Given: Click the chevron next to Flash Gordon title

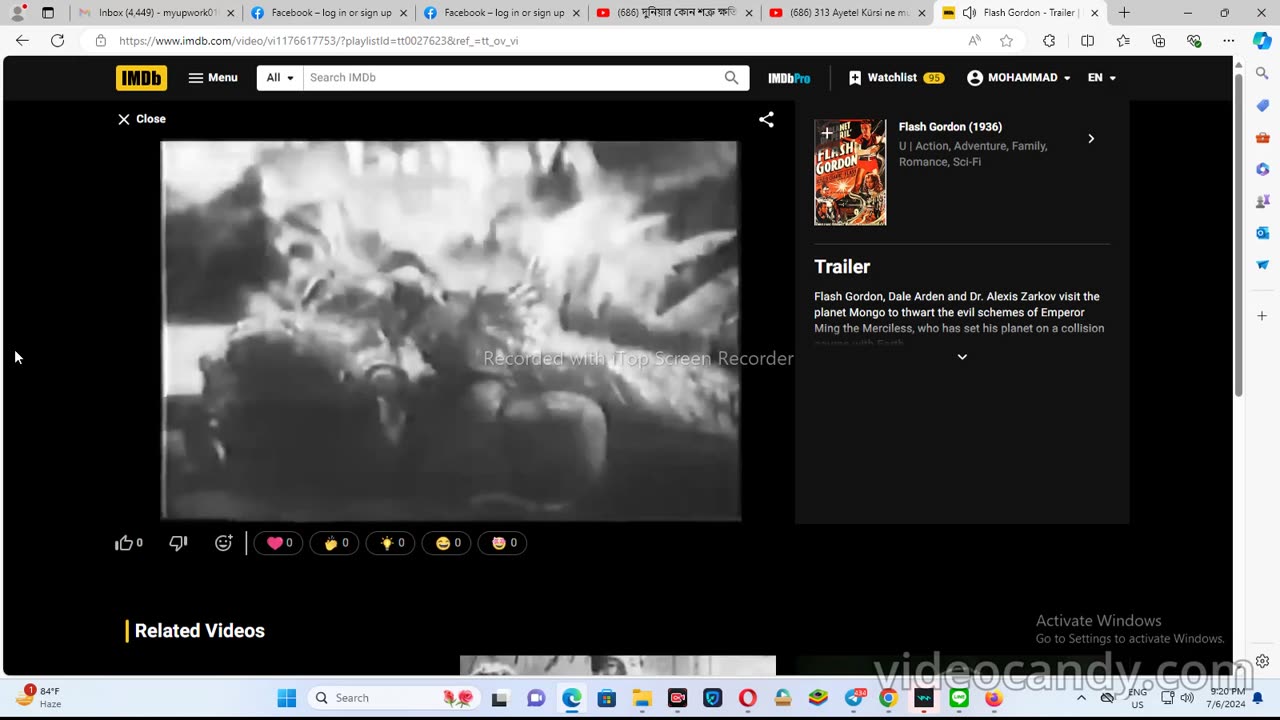Looking at the screenshot, I should (x=1091, y=139).
